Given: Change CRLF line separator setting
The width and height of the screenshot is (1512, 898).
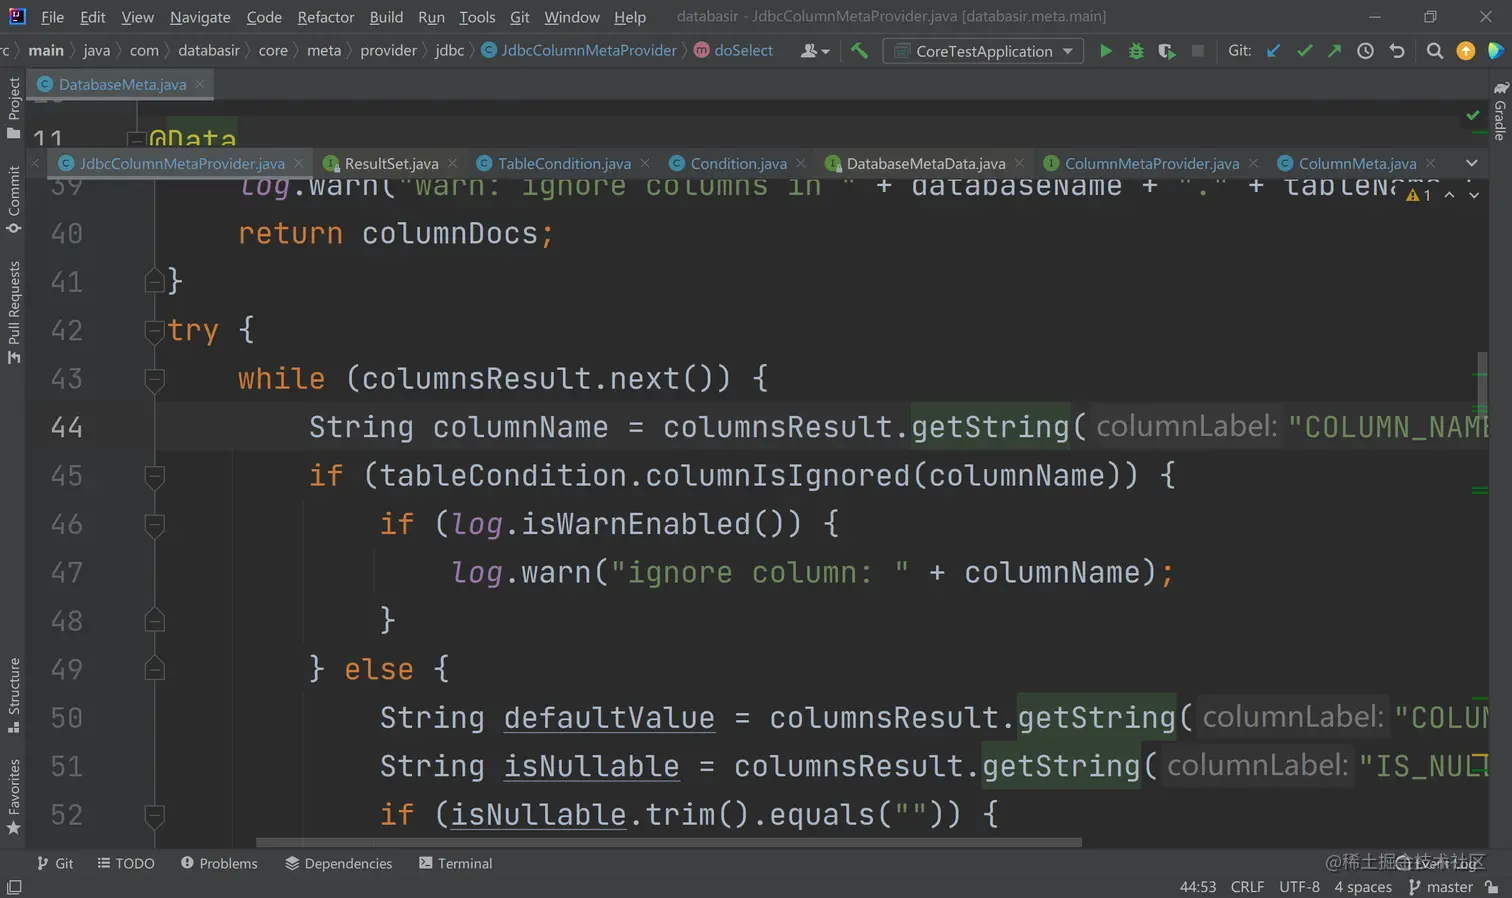Looking at the screenshot, I should pyautogui.click(x=1247, y=887).
